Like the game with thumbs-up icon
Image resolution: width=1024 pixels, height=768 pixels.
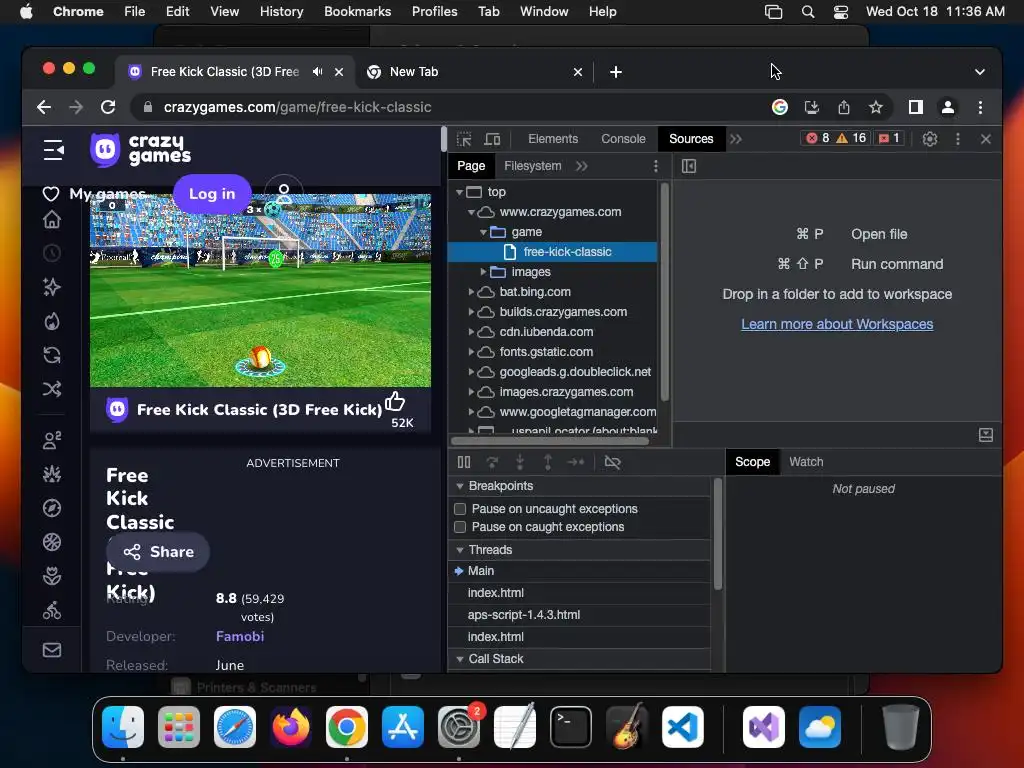pos(395,401)
